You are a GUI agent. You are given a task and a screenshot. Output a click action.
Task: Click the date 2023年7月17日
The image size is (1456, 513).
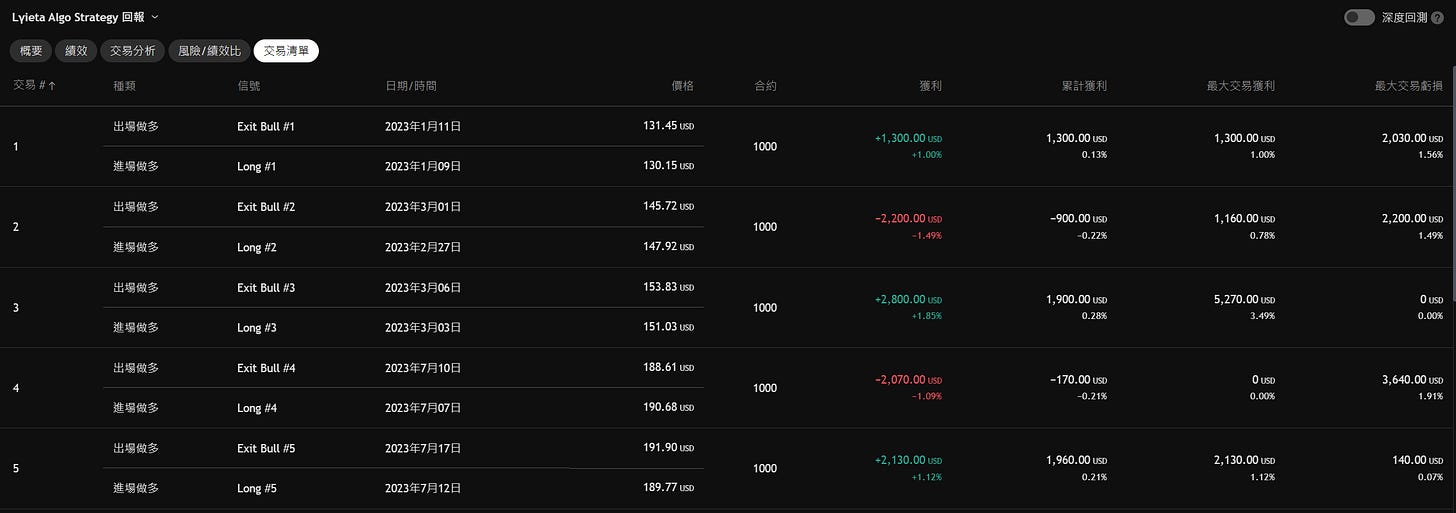point(423,448)
